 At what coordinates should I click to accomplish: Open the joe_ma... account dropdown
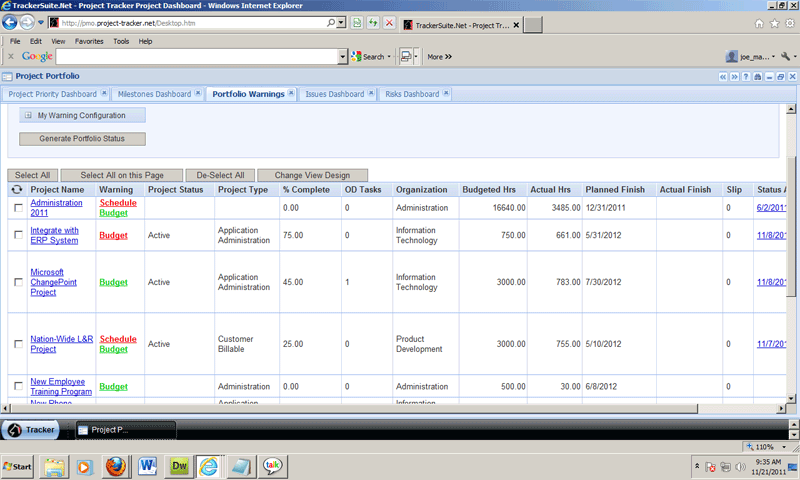point(750,57)
